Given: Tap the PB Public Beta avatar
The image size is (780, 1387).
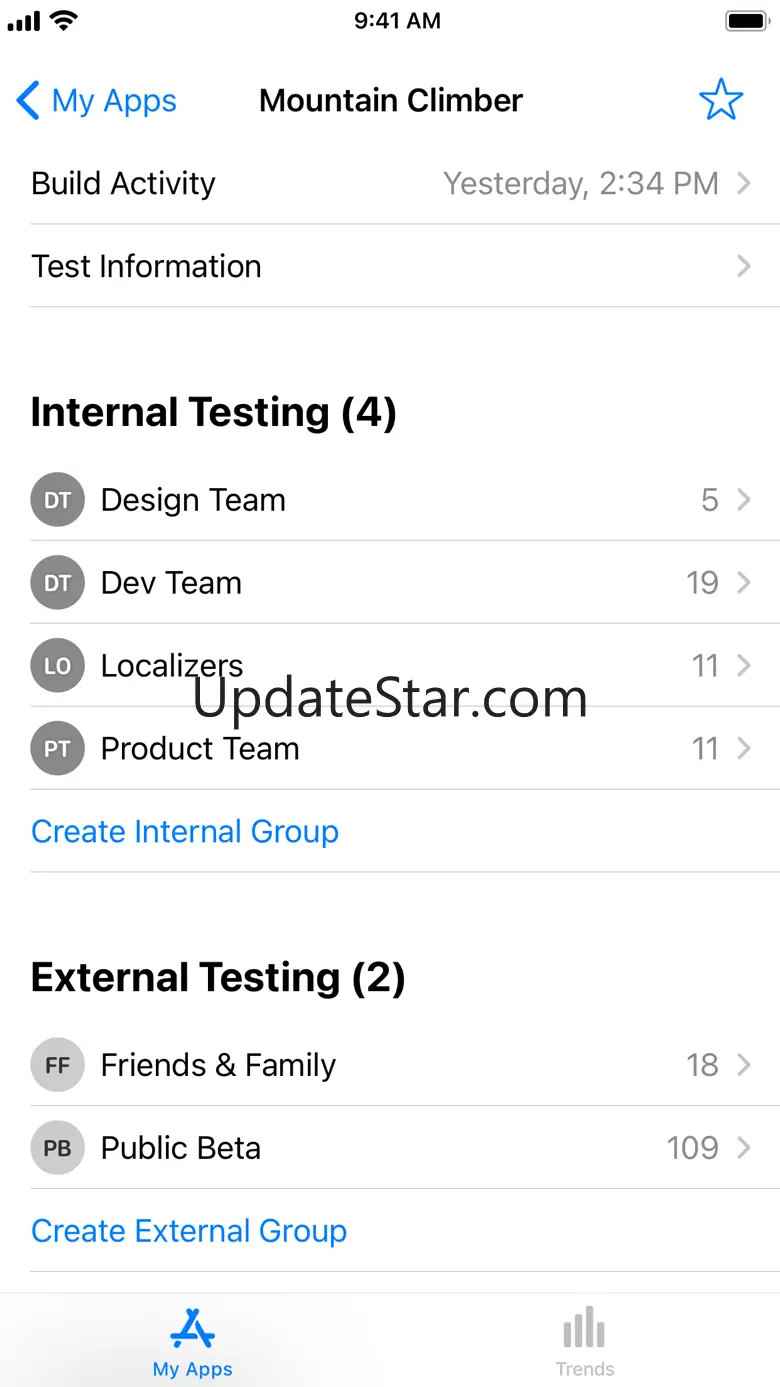Looking at the screenshot, I should (x=57, y=1148).
